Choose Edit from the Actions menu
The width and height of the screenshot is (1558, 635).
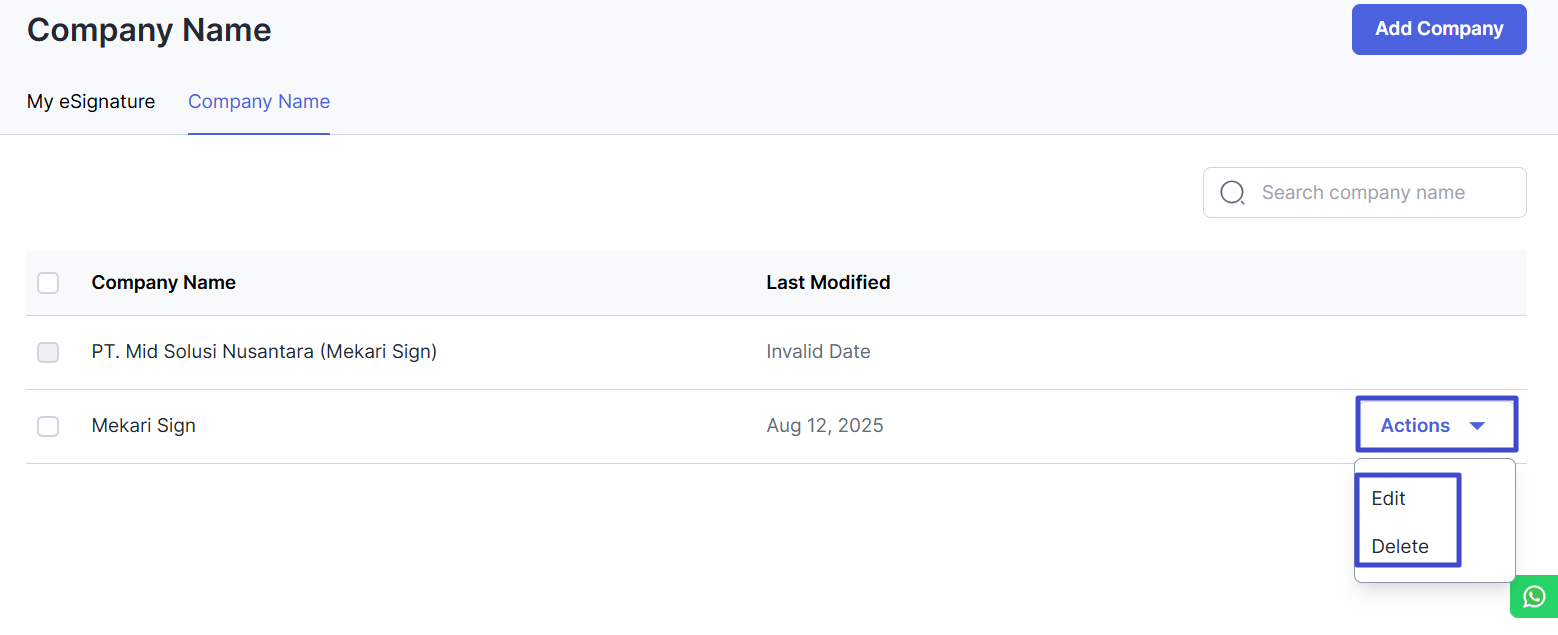coord(1388,498)
